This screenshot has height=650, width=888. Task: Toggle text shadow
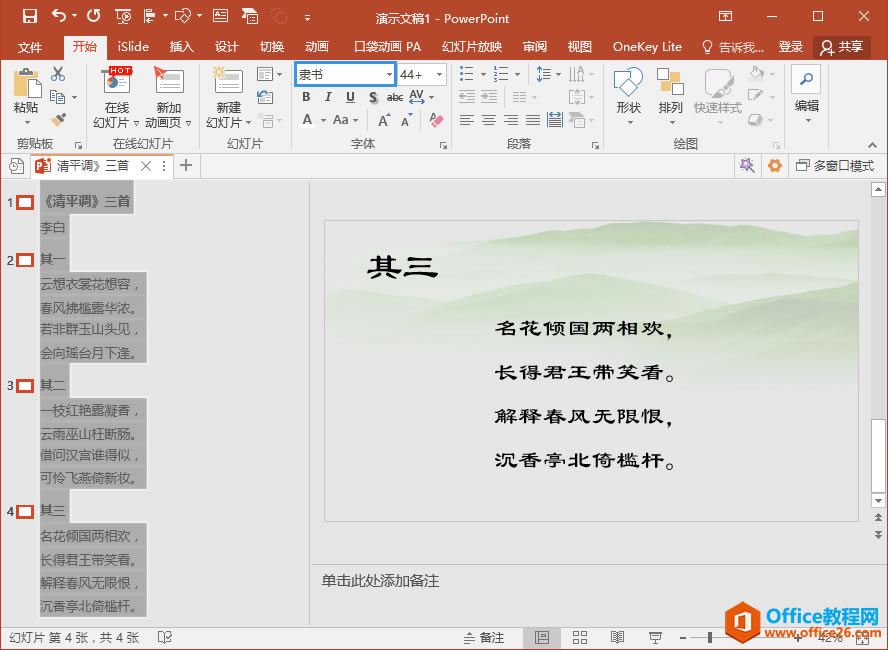(373, 97)
